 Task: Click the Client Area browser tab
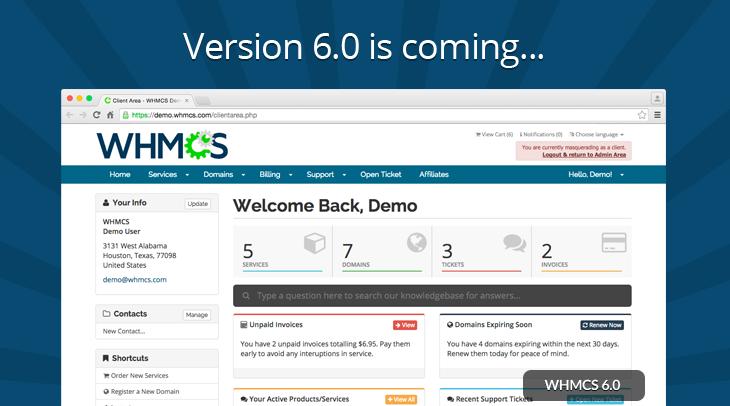[146, 101]
